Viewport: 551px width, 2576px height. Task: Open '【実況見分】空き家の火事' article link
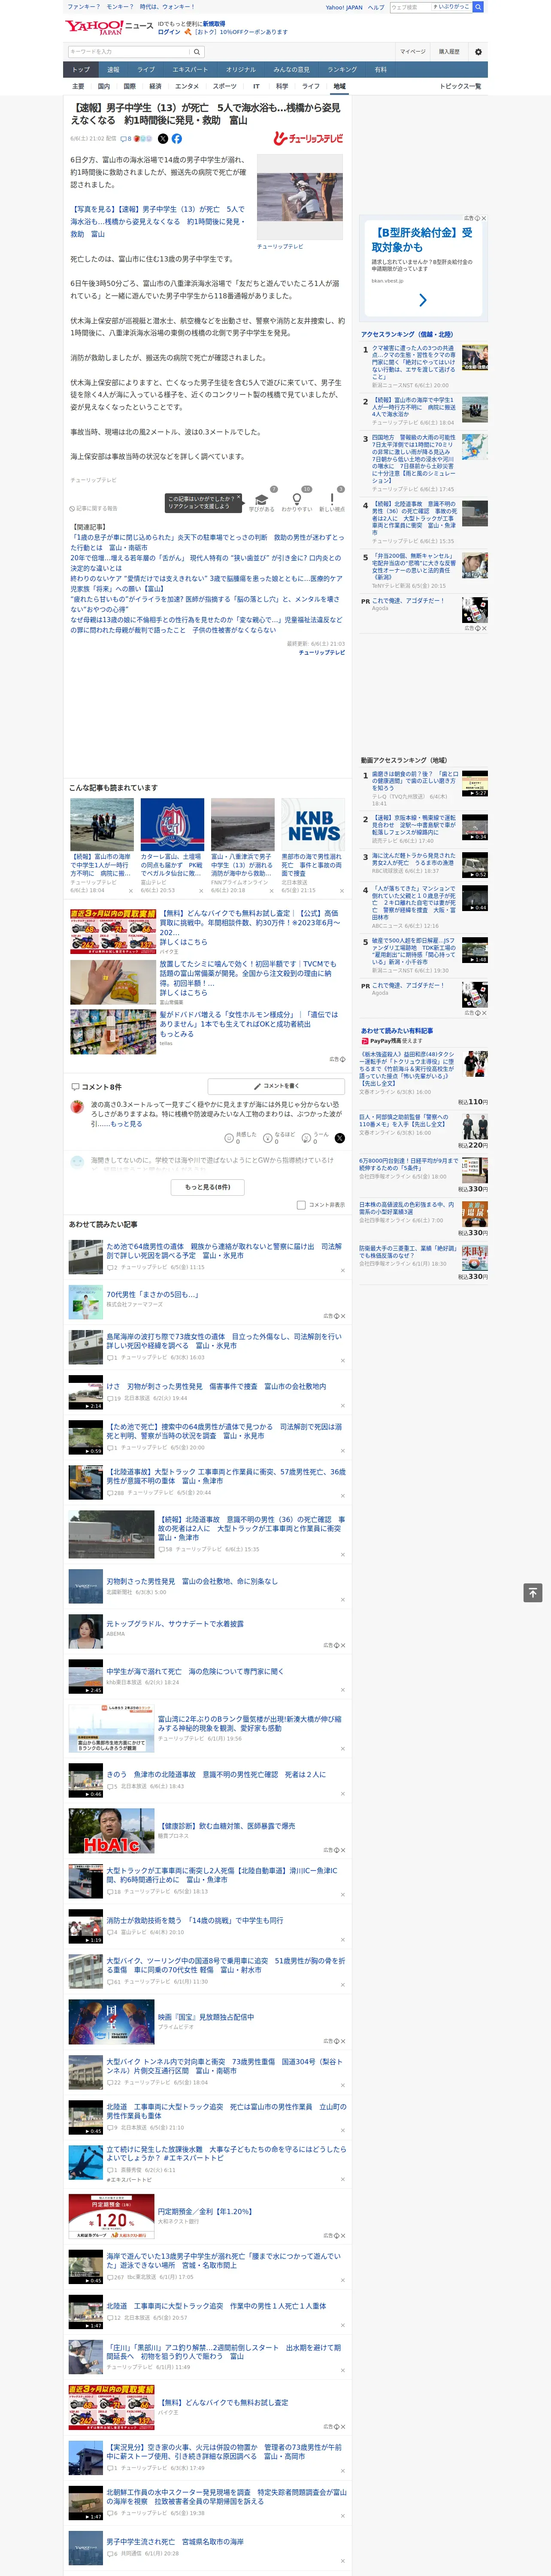click(224, 2452)
